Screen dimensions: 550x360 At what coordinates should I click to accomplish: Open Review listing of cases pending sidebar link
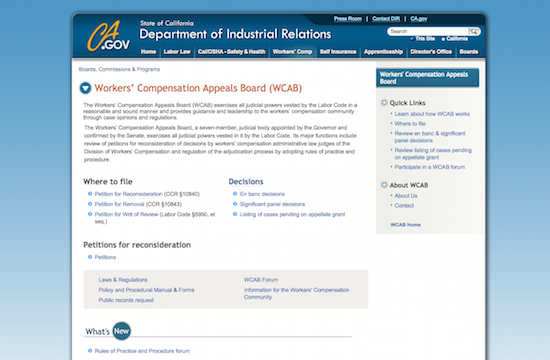(433, 154)
